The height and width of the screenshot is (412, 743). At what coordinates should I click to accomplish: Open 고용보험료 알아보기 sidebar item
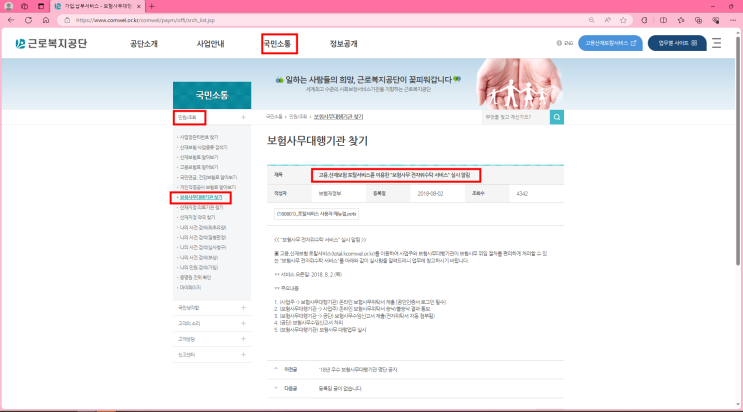click(199, 167)
